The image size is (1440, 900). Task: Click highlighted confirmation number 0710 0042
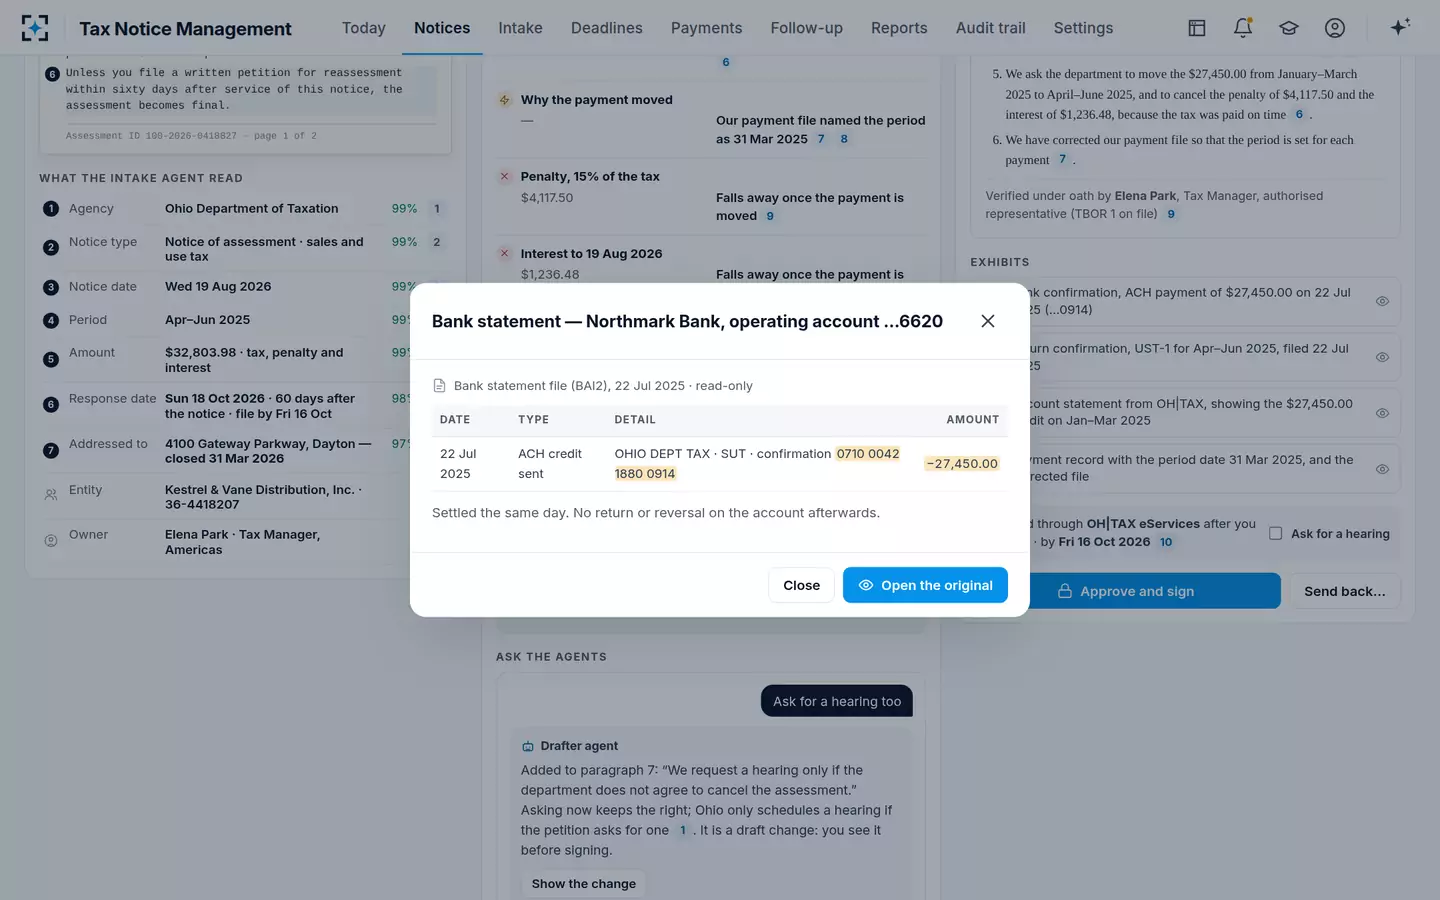[868, 454]
